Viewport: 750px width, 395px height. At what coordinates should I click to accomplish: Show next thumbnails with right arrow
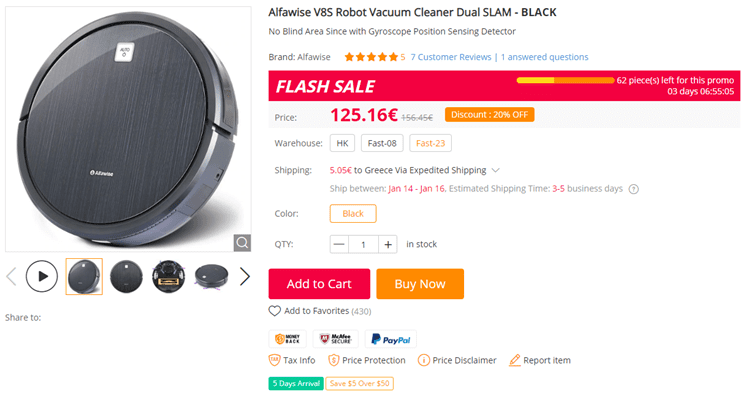pos(244,276)
